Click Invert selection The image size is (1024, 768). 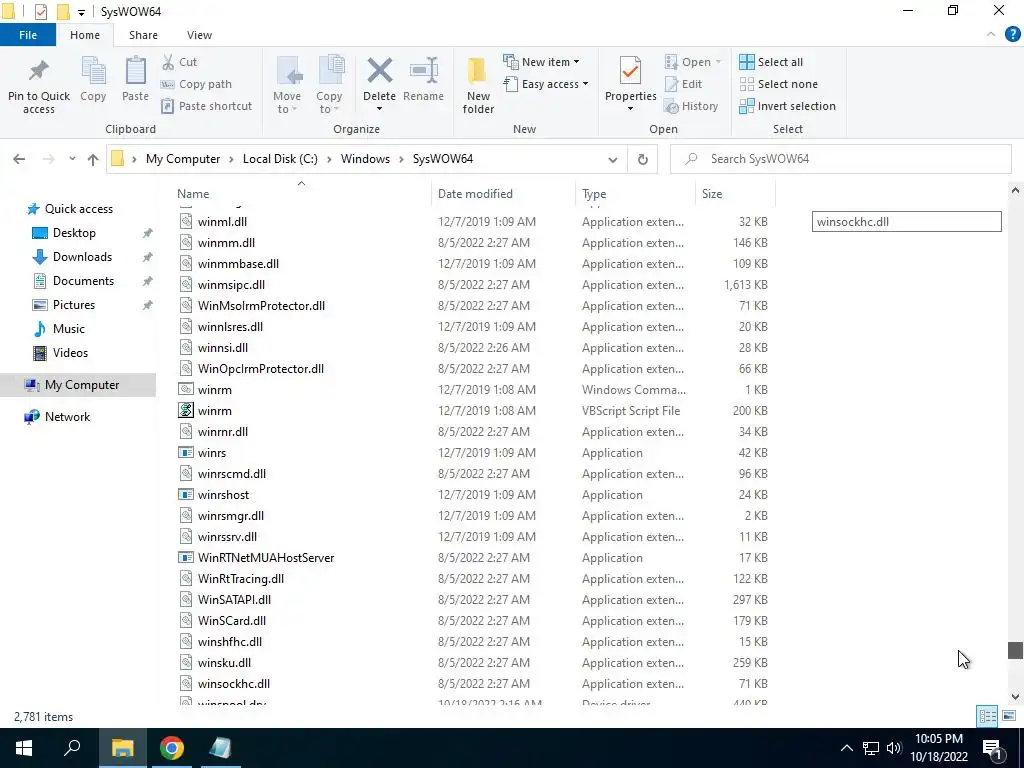(x=788, y=106)
